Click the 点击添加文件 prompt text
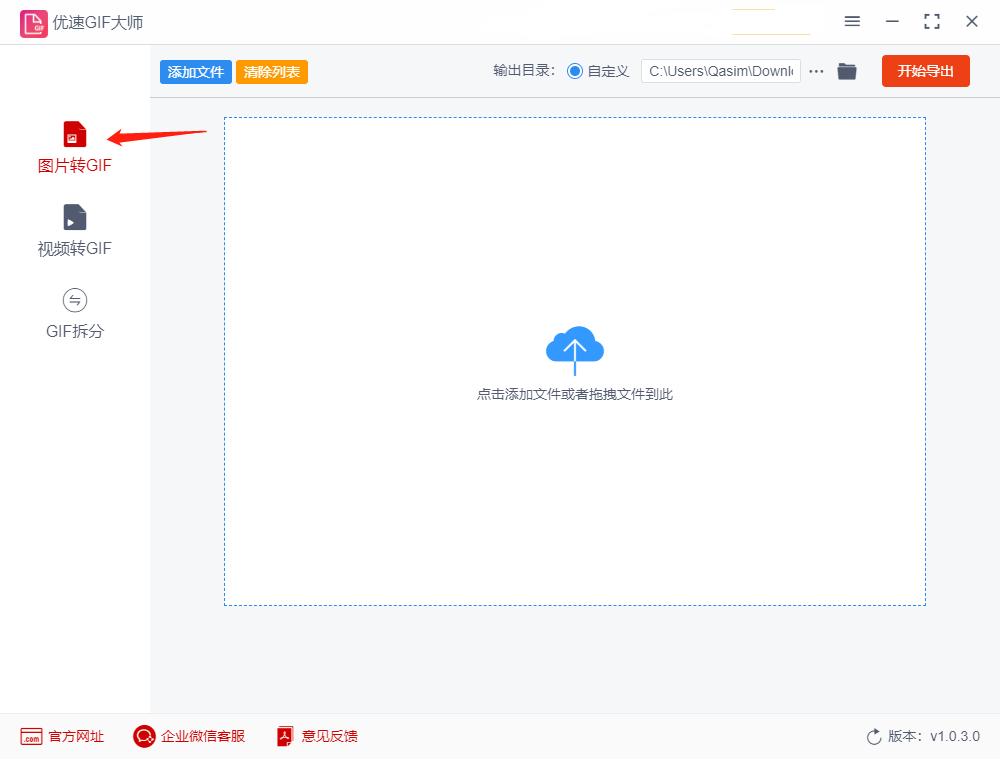The image size is (1000, 760). (574, 394)
